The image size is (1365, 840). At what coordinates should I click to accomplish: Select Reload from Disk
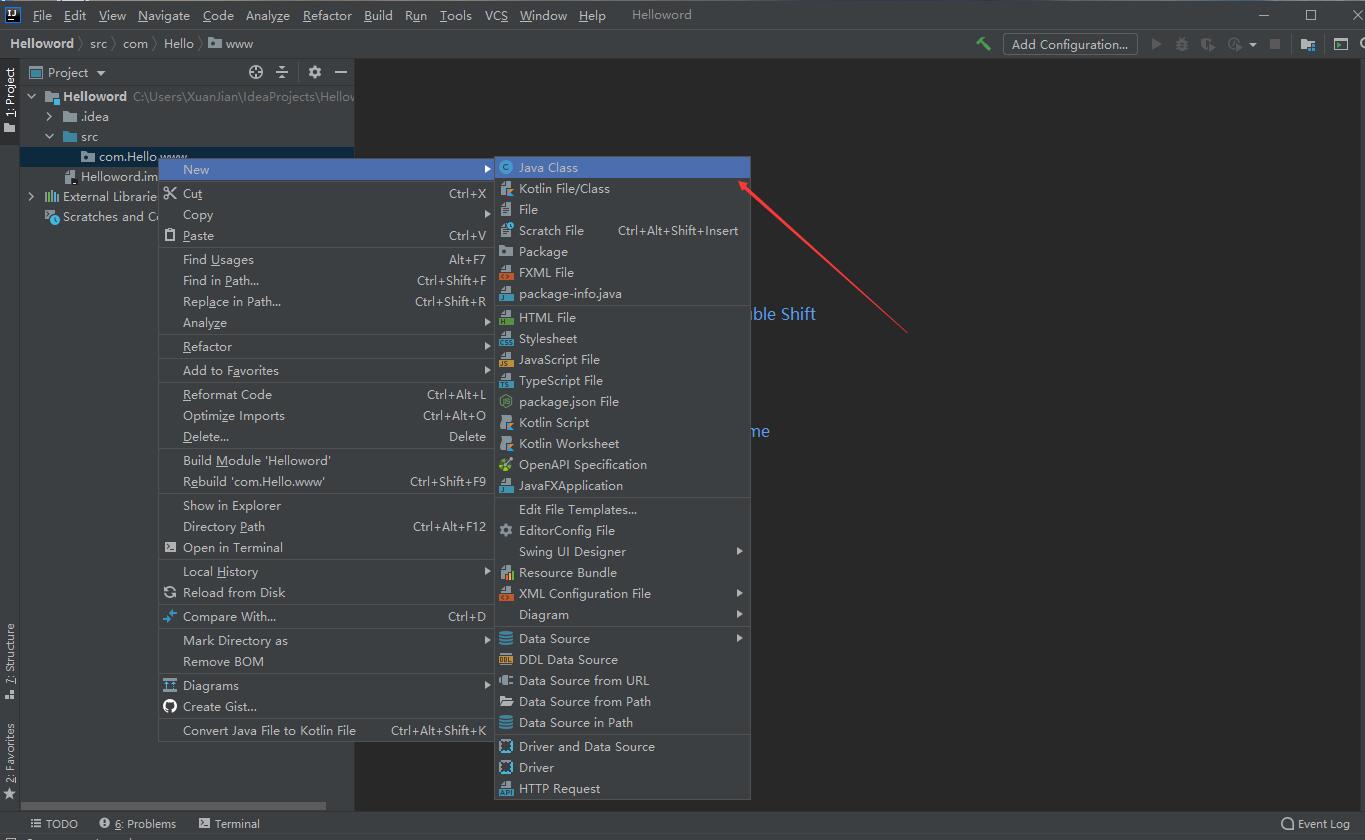[325, 593]
